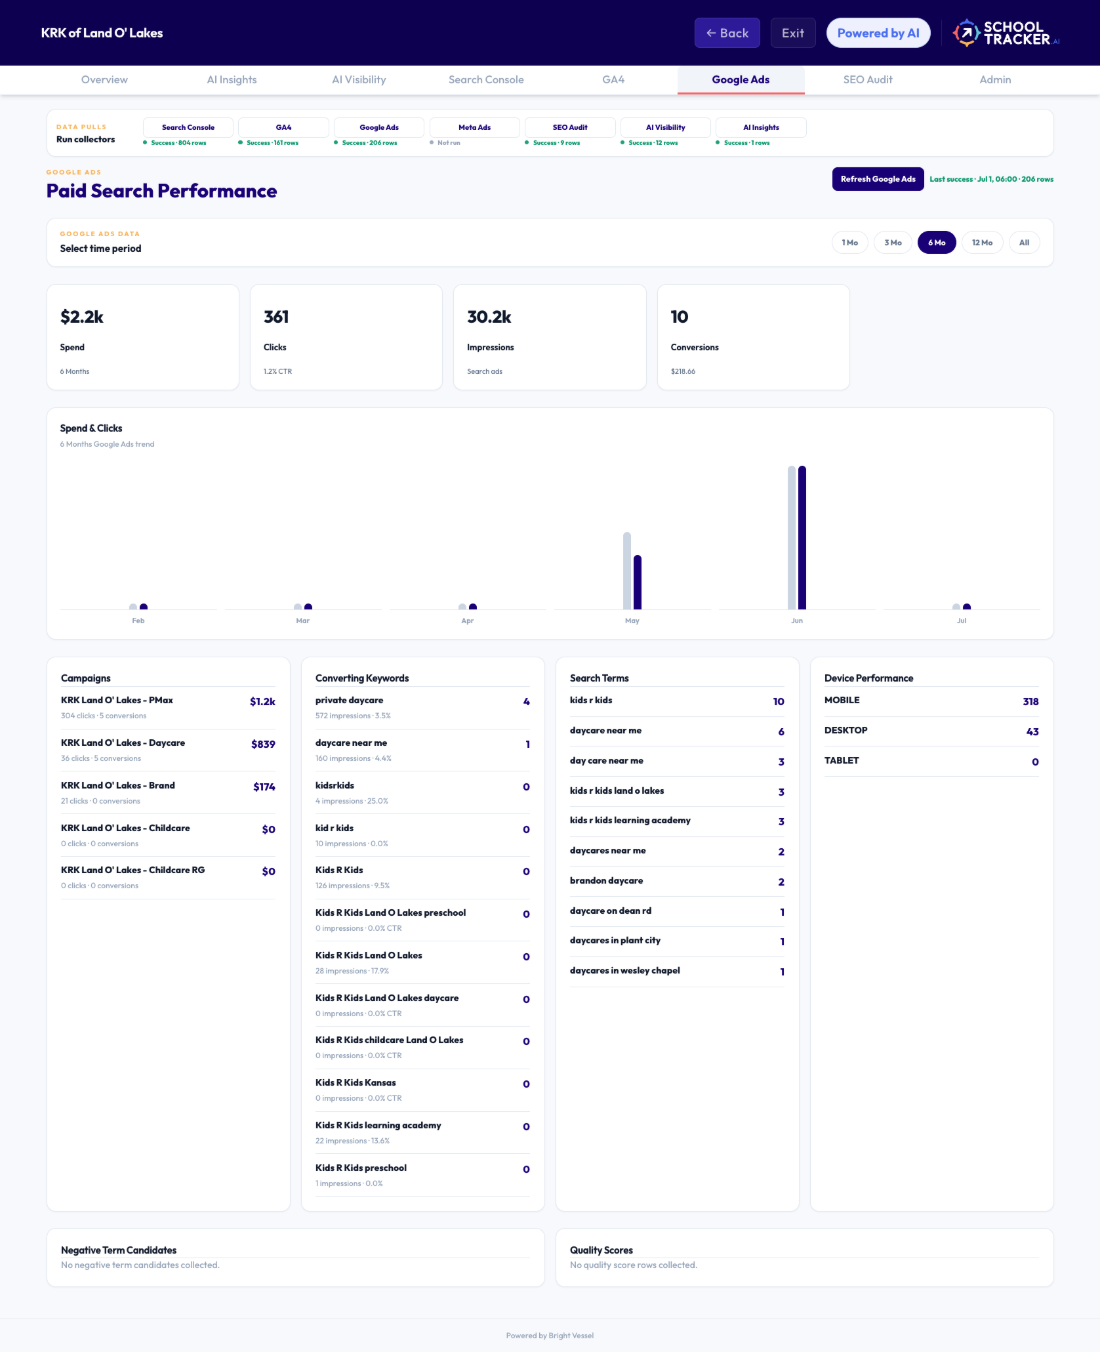Run the SEO Audit collector
The height and width of the screenshot is (1352, 1100).
tap(570, 127)
